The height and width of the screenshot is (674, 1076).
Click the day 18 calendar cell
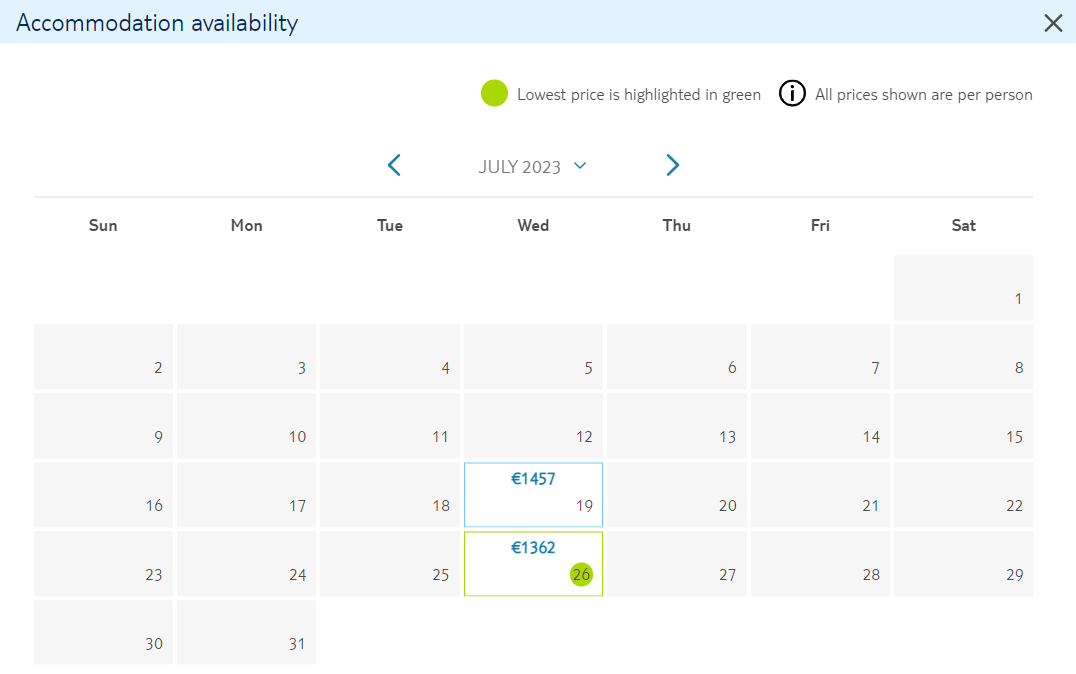[390, 495]
